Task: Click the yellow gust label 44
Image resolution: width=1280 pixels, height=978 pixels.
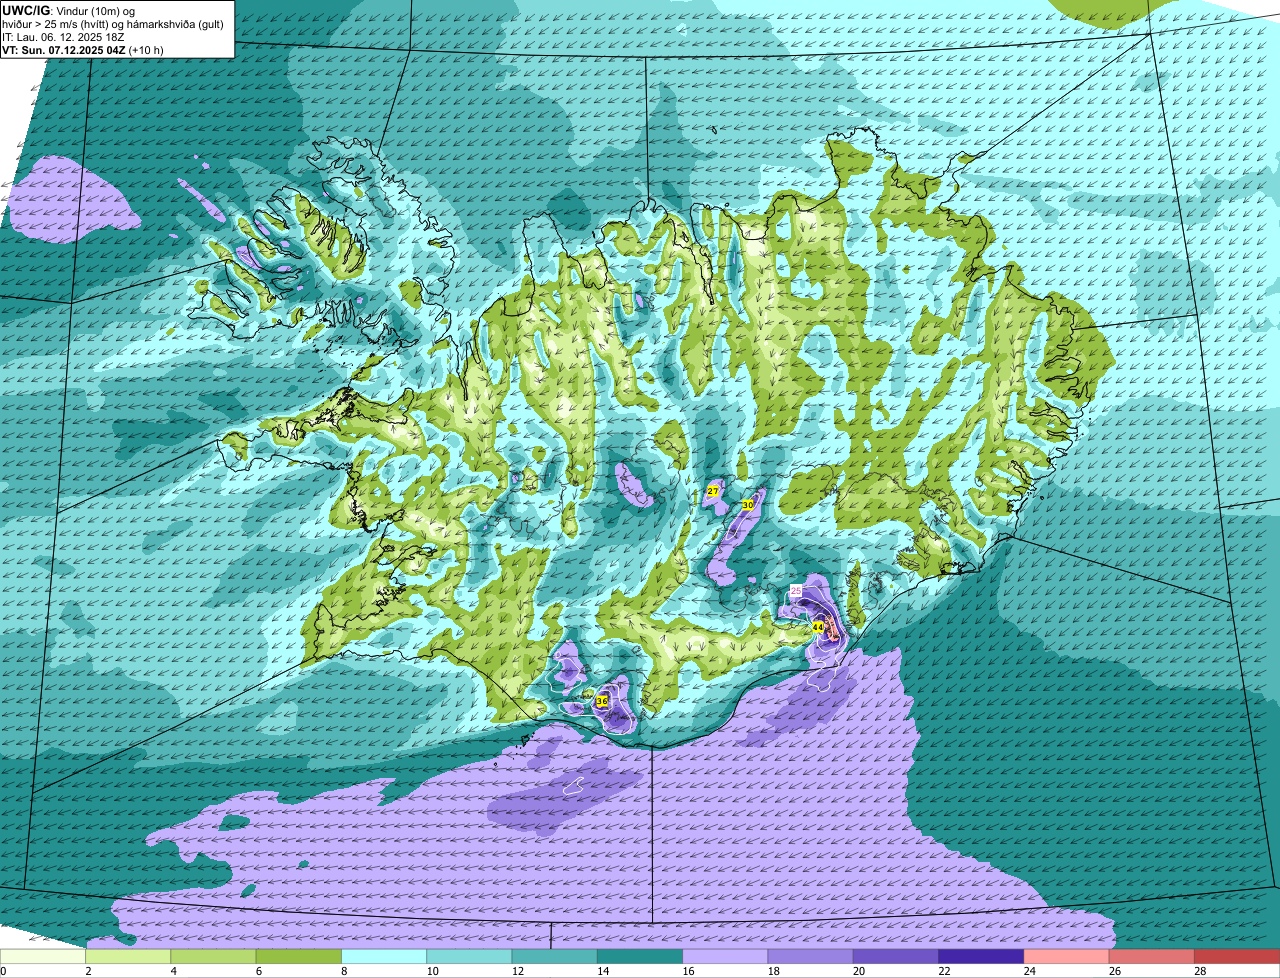Action: click(818, 627)
